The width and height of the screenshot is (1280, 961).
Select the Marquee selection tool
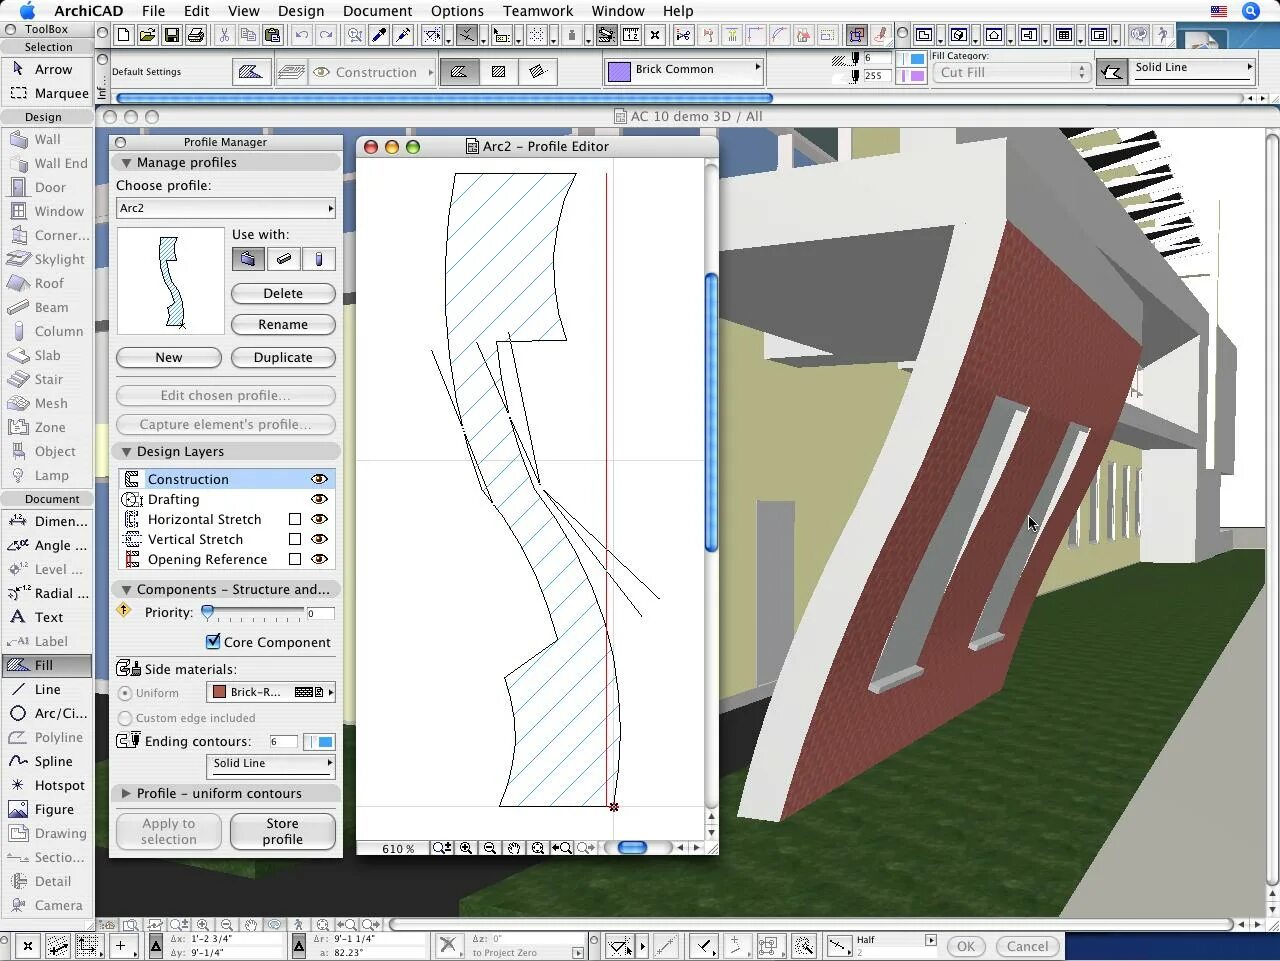[60, 94]
